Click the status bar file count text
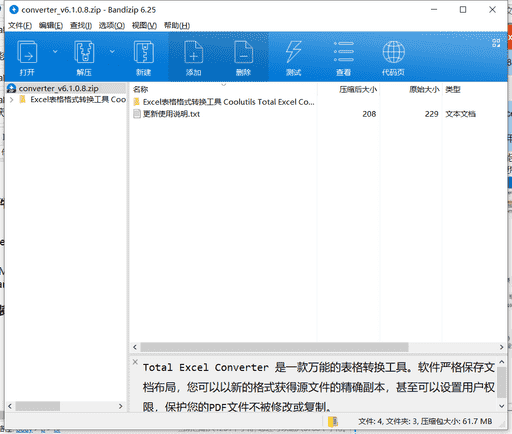 click(425, 422)
